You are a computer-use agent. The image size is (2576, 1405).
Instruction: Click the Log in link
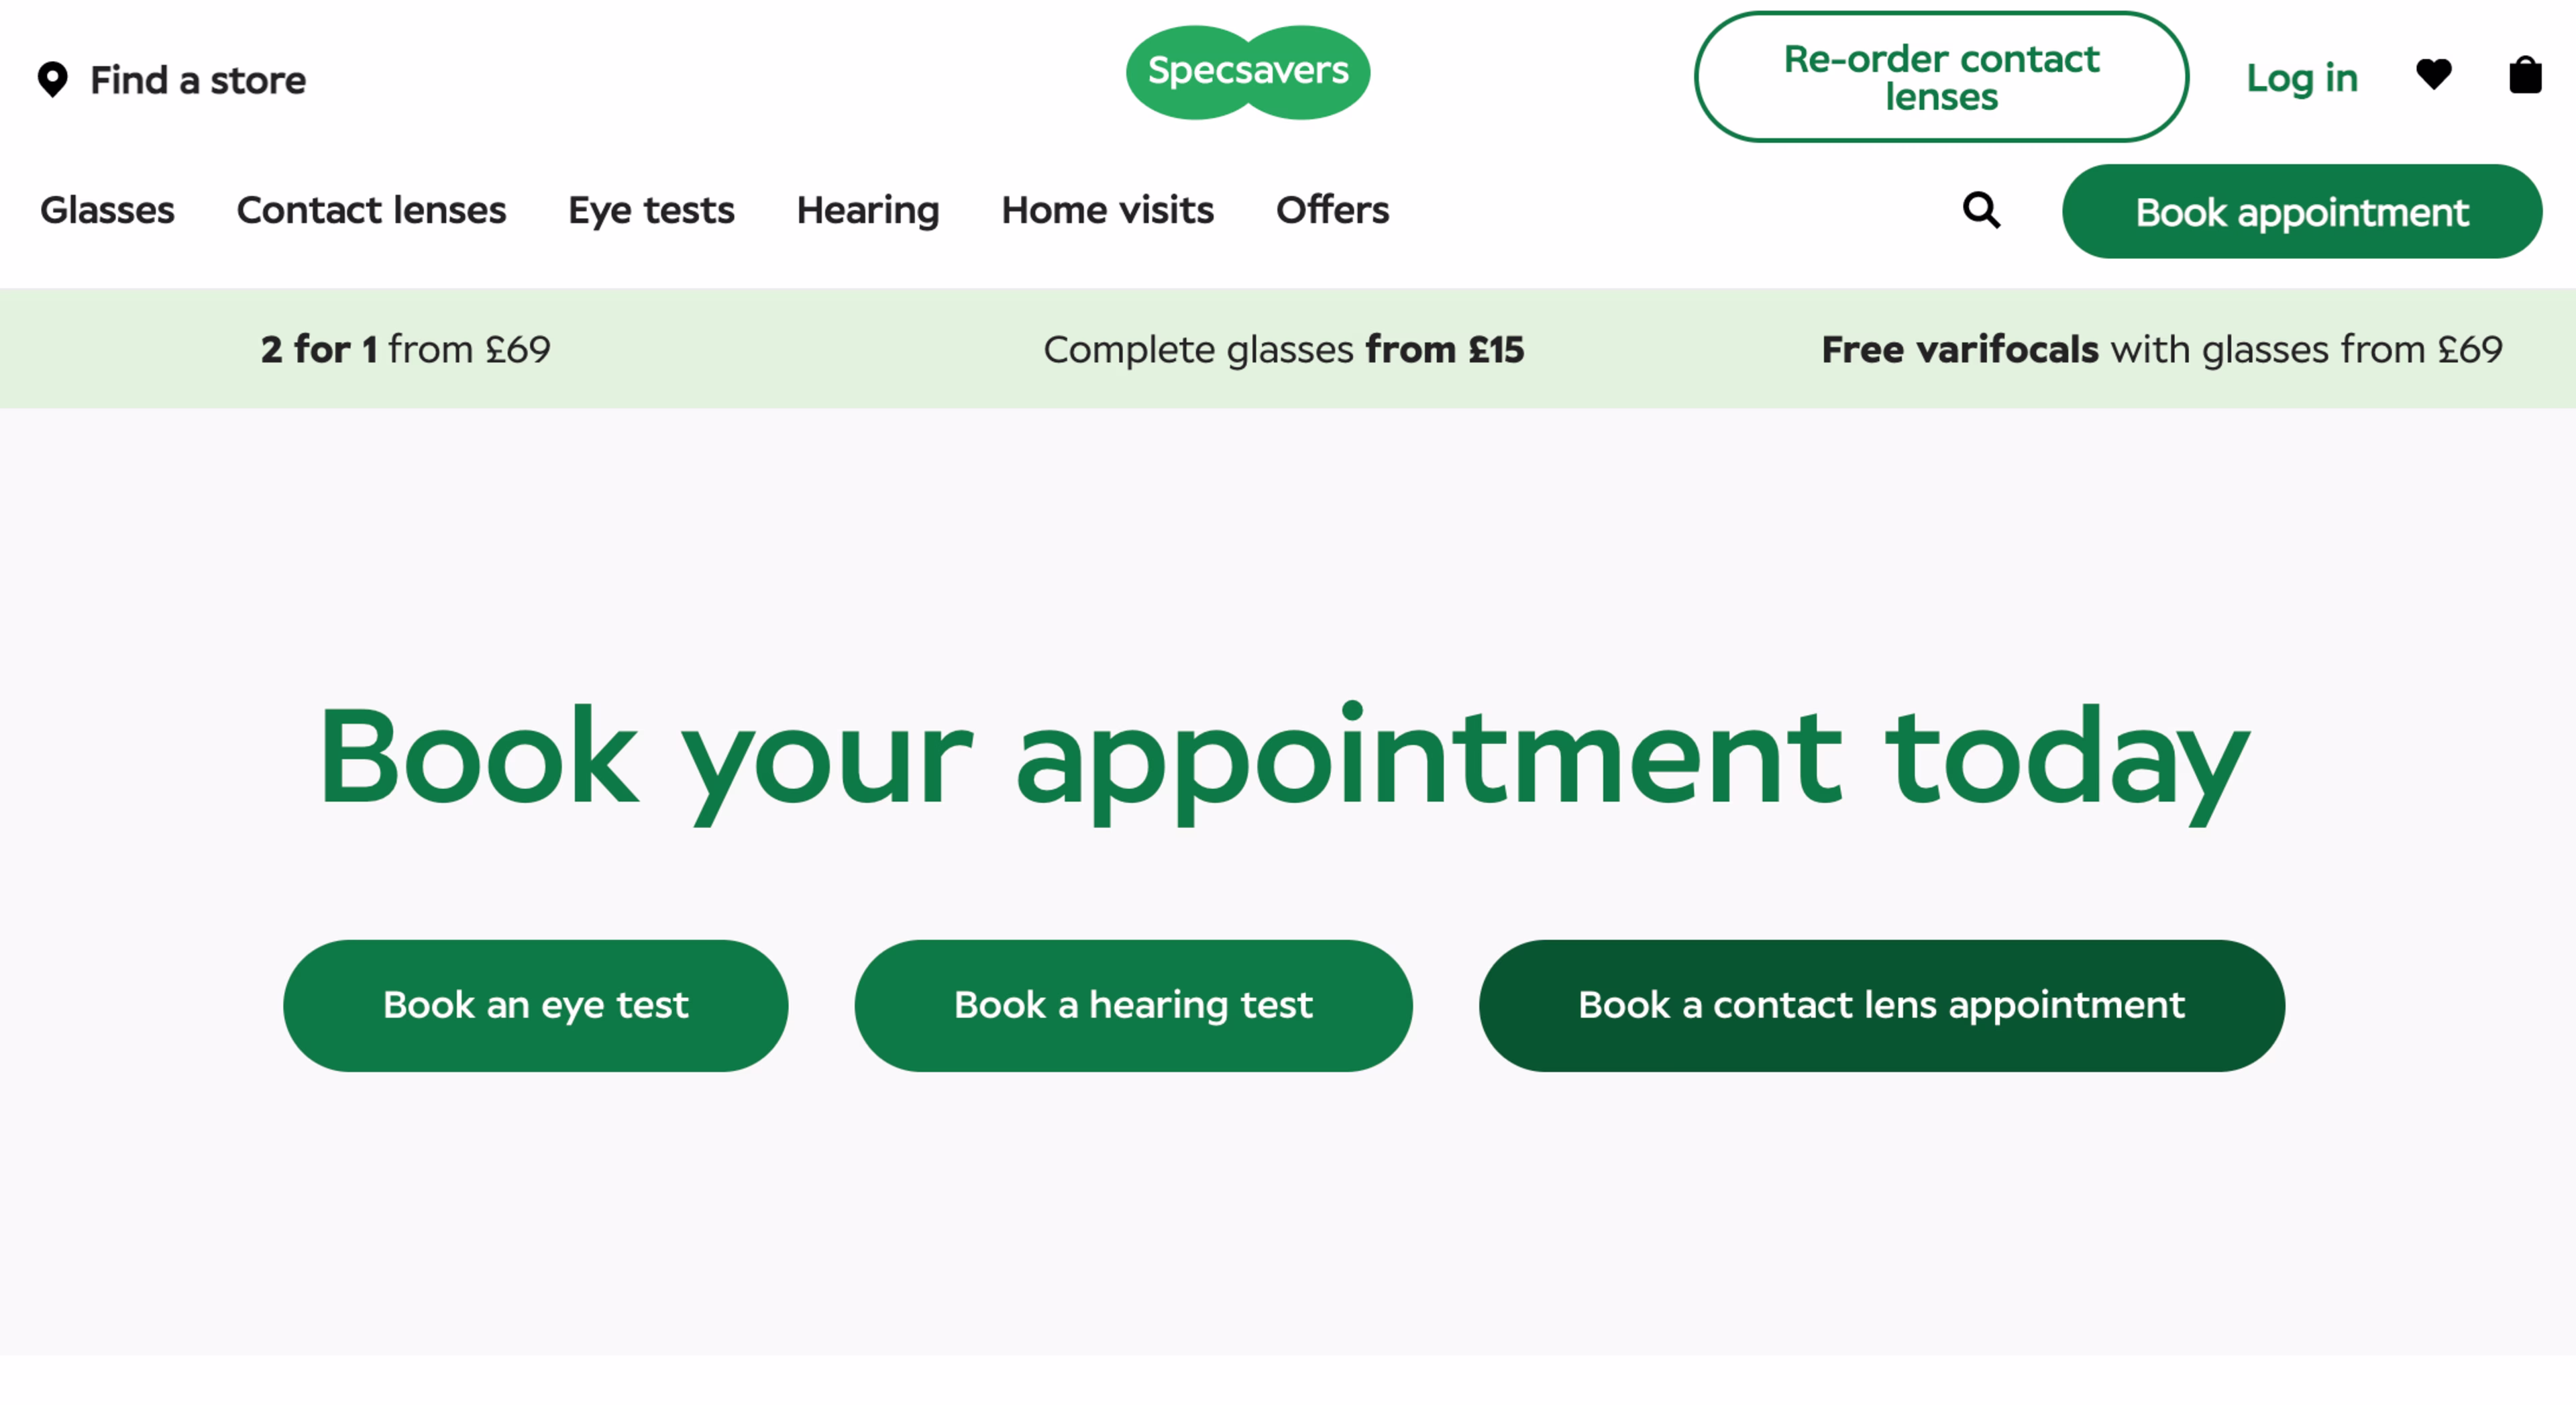[x=2302, y=78]
